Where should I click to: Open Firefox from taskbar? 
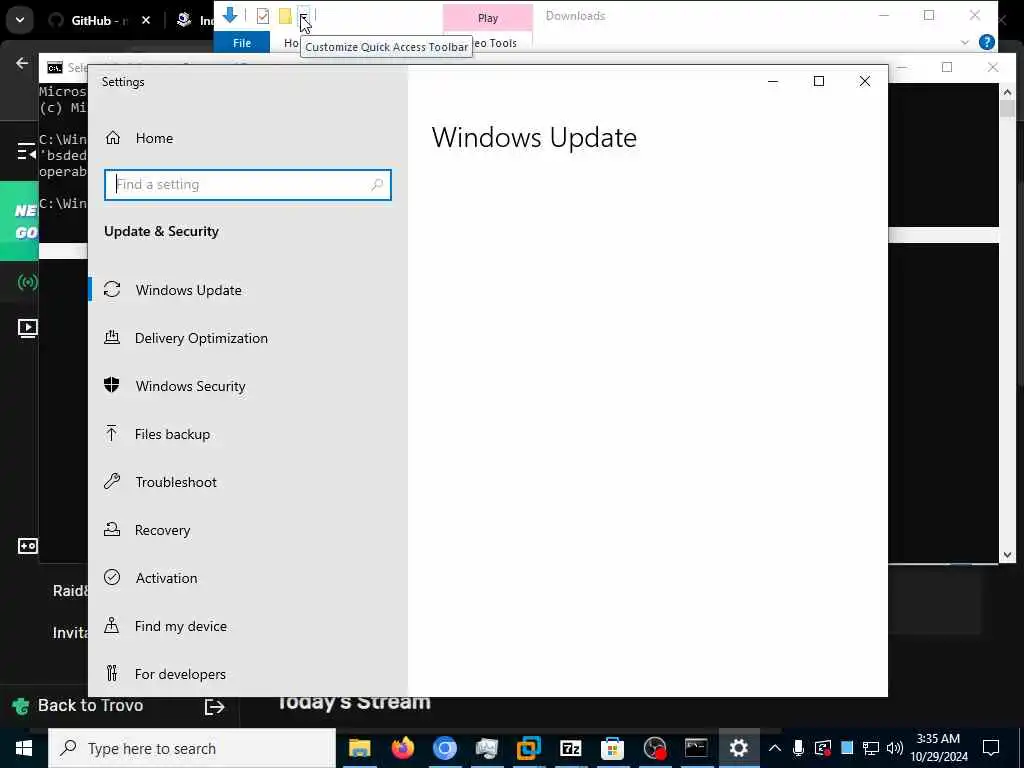402,748
